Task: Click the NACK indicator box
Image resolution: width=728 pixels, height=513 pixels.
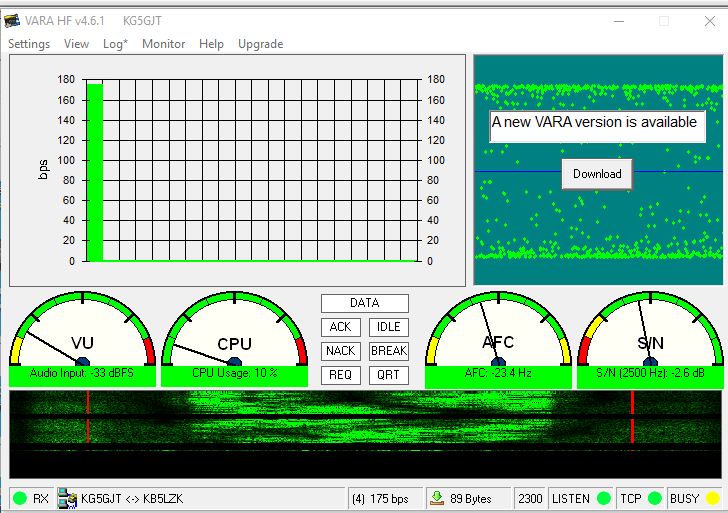Action: click(340, 351)
